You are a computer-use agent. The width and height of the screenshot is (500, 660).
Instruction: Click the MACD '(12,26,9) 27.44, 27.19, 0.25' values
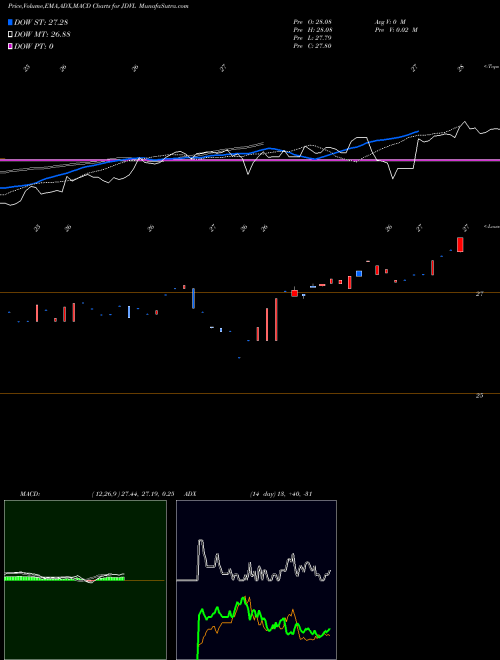point(133,494)
